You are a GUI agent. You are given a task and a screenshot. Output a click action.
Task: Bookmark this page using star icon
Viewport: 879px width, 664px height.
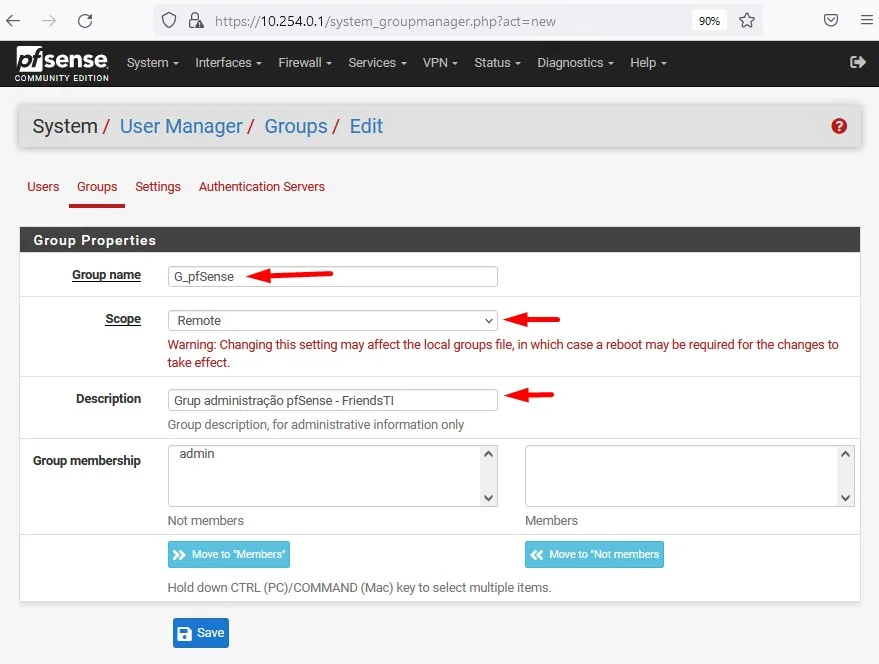(746, 20)
